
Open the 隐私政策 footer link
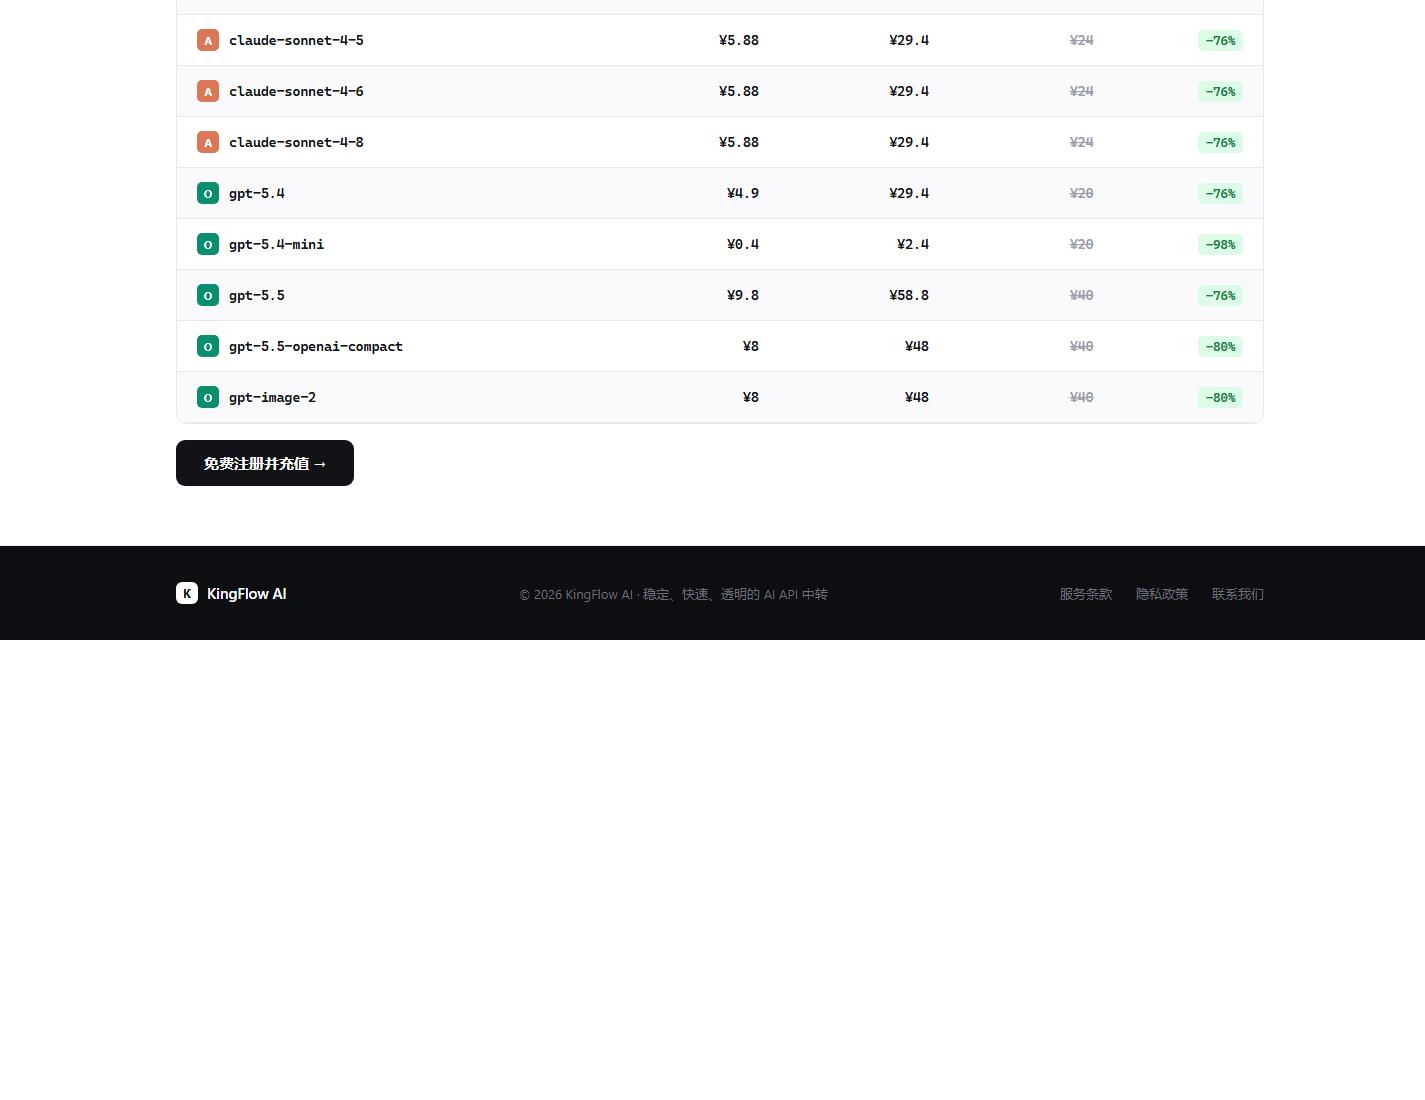click(x=1162, y=594)
